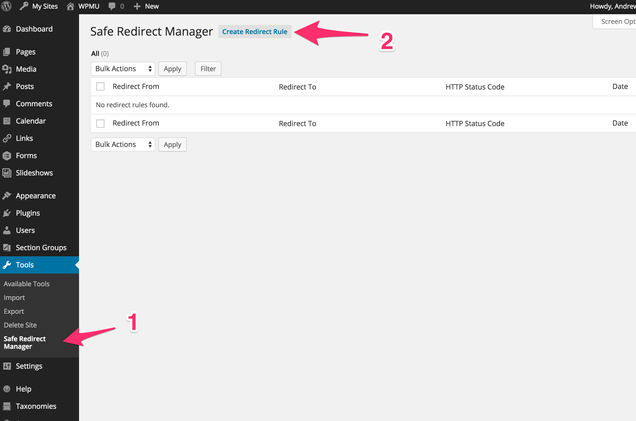Click the Forms icon in sidebar
Viewport: 636px width, 421px height.
(x=6, y=155)
